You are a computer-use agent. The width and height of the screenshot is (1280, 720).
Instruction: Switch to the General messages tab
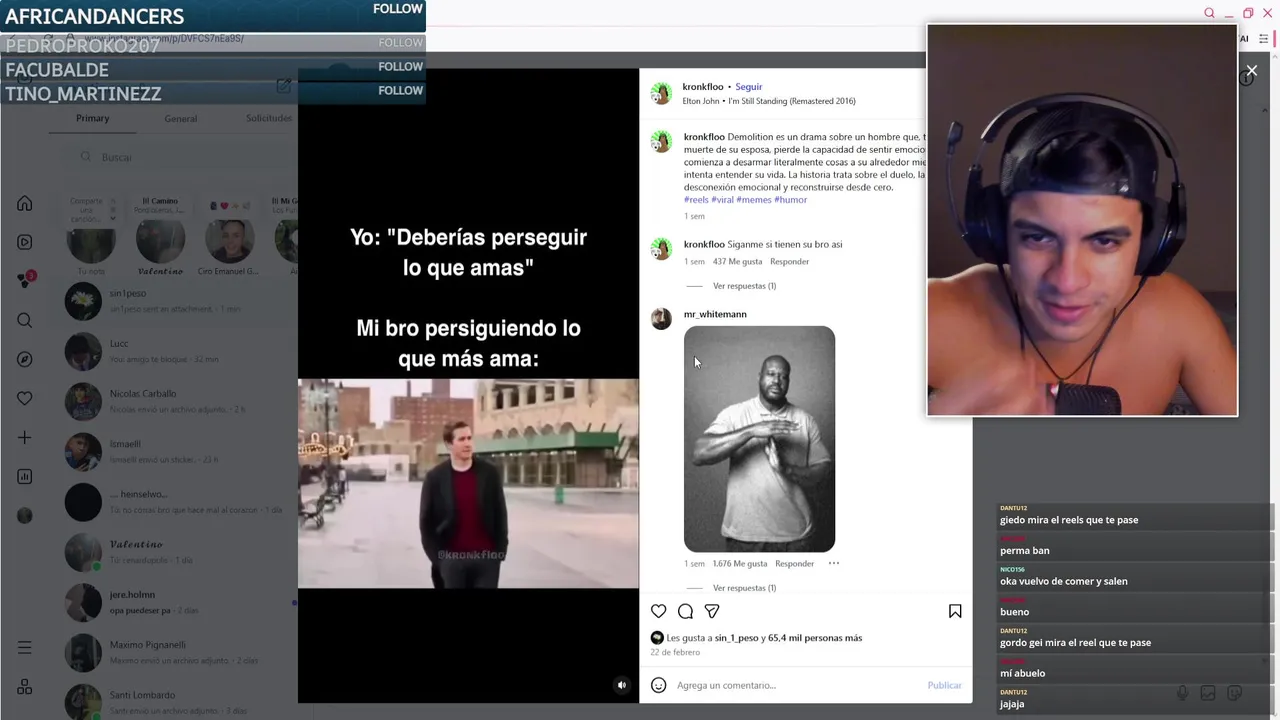(x=181, y=118)
